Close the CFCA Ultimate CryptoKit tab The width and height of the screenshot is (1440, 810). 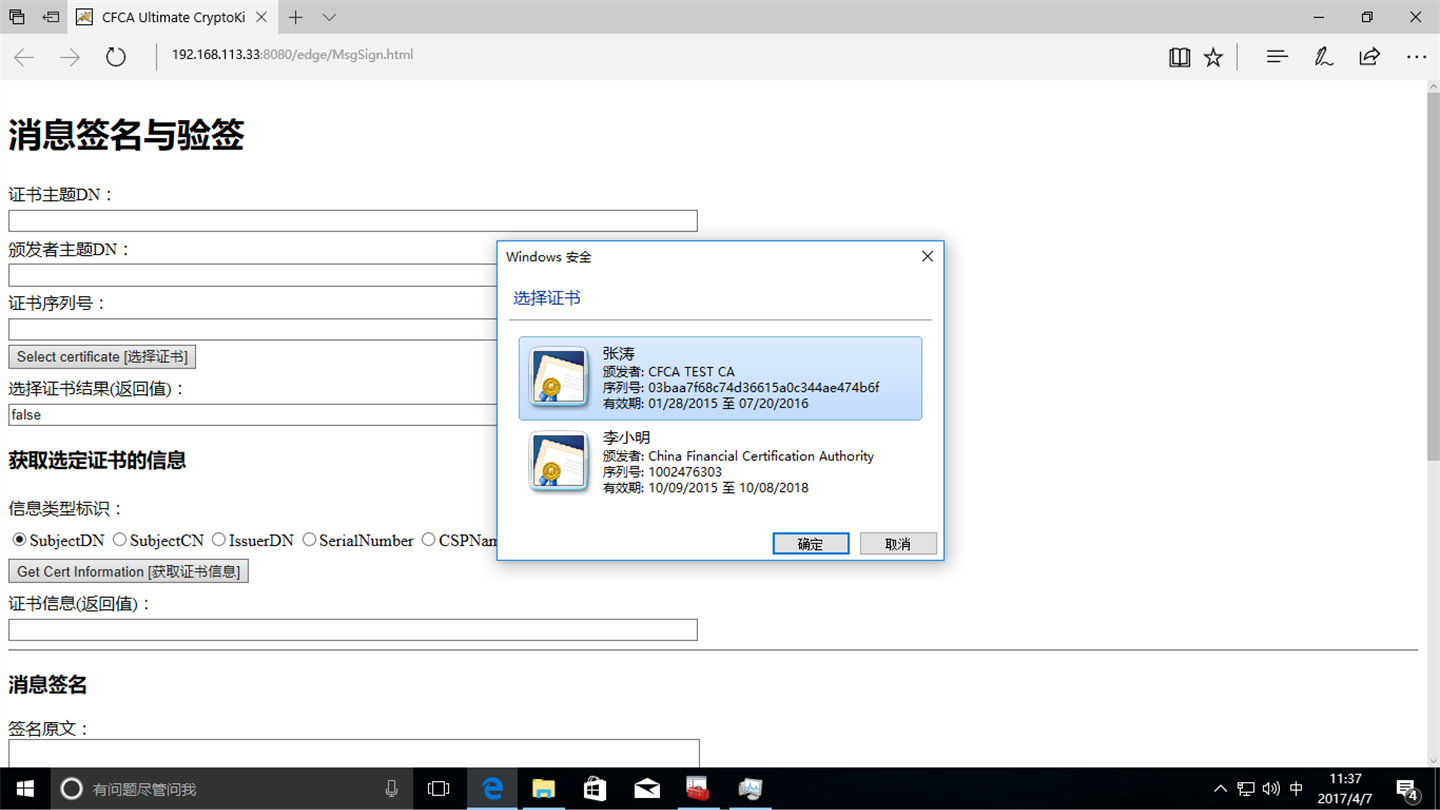261,17
